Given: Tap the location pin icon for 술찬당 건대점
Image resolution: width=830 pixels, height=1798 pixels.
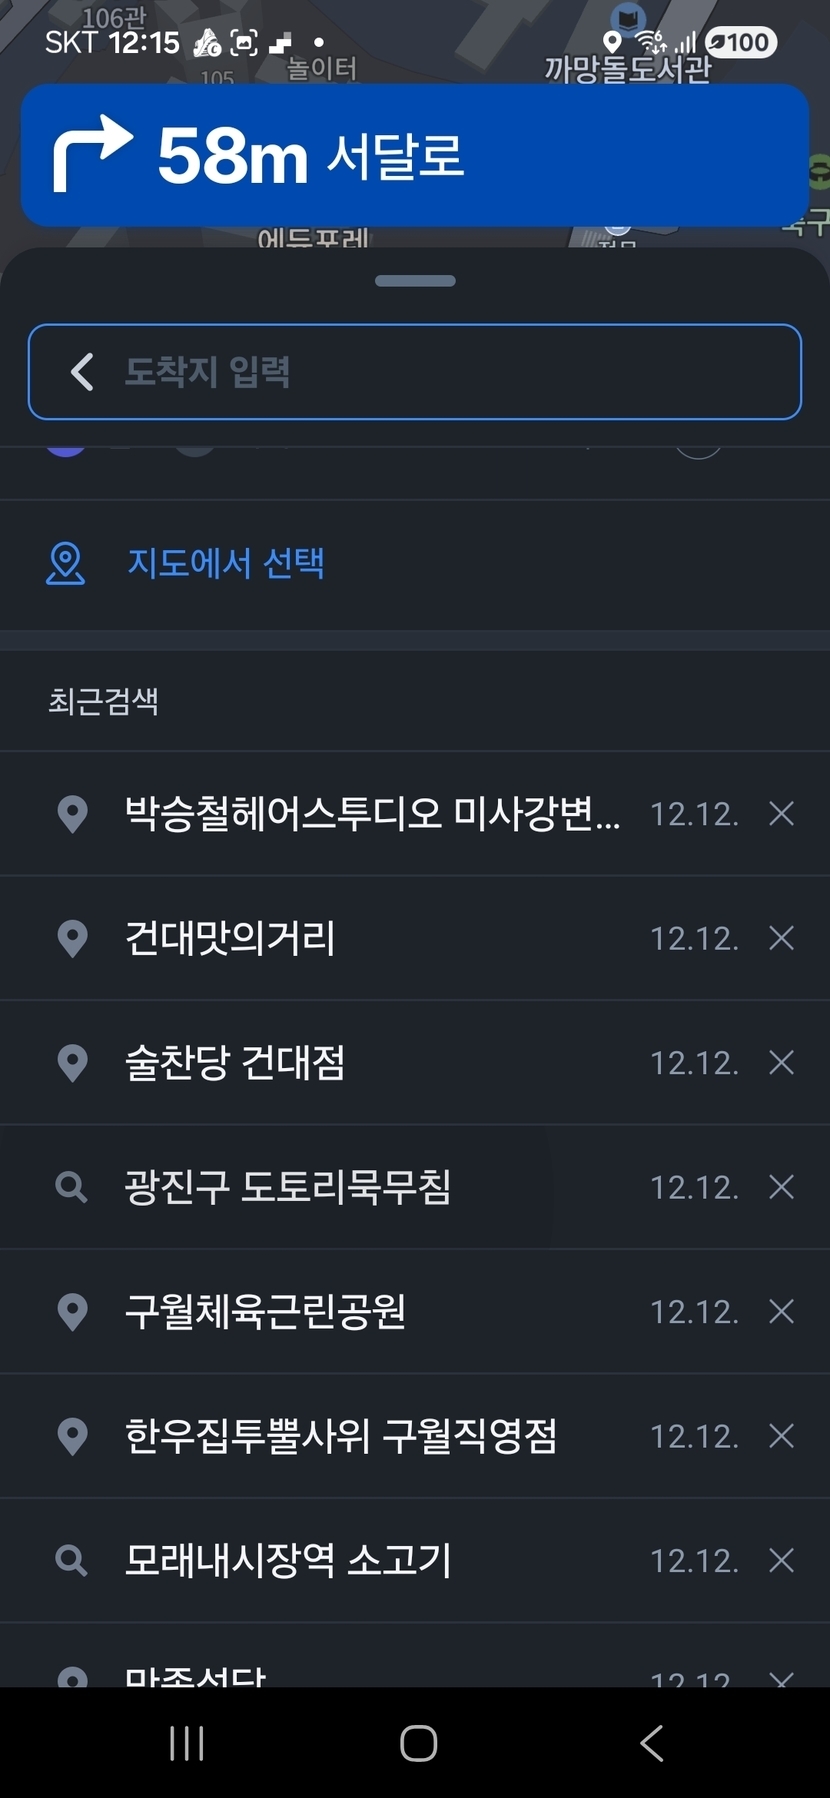Looking at the screenshot, I should [x=72, y=1062].
